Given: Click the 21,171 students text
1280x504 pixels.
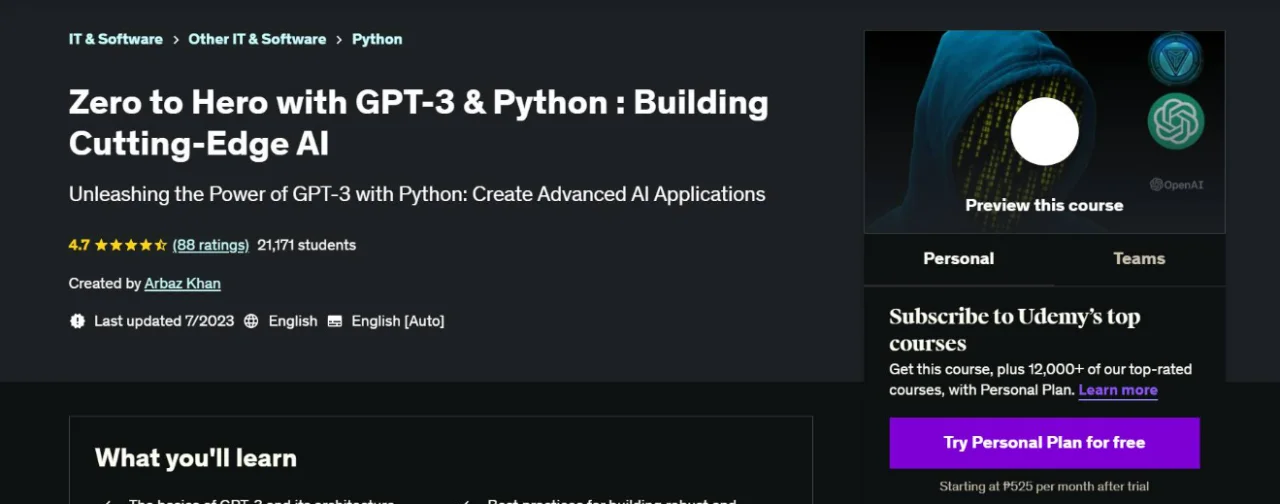Looking at the screenshot, I should pyautogui.click(x=306, y=245).
